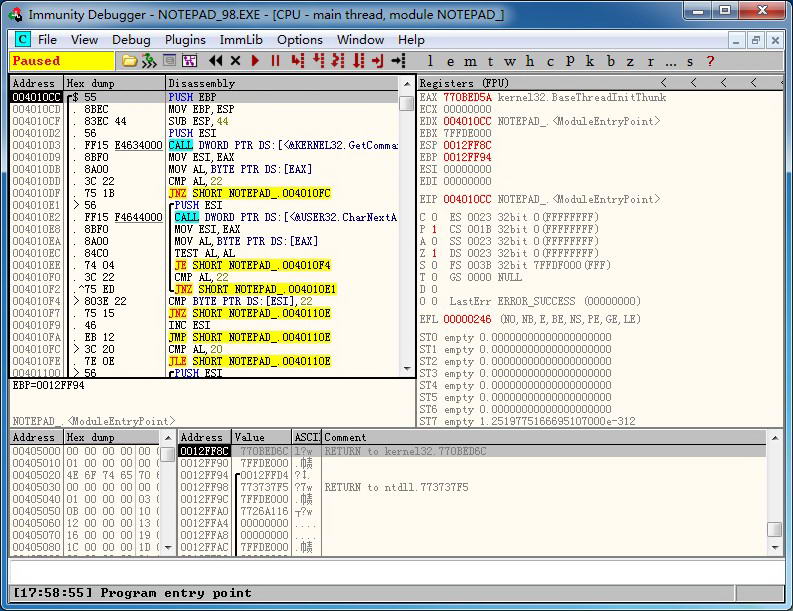Toggle the A flag value
Image resolution: width=793 pixels, height=611 pixels.
tap(434, 241)
